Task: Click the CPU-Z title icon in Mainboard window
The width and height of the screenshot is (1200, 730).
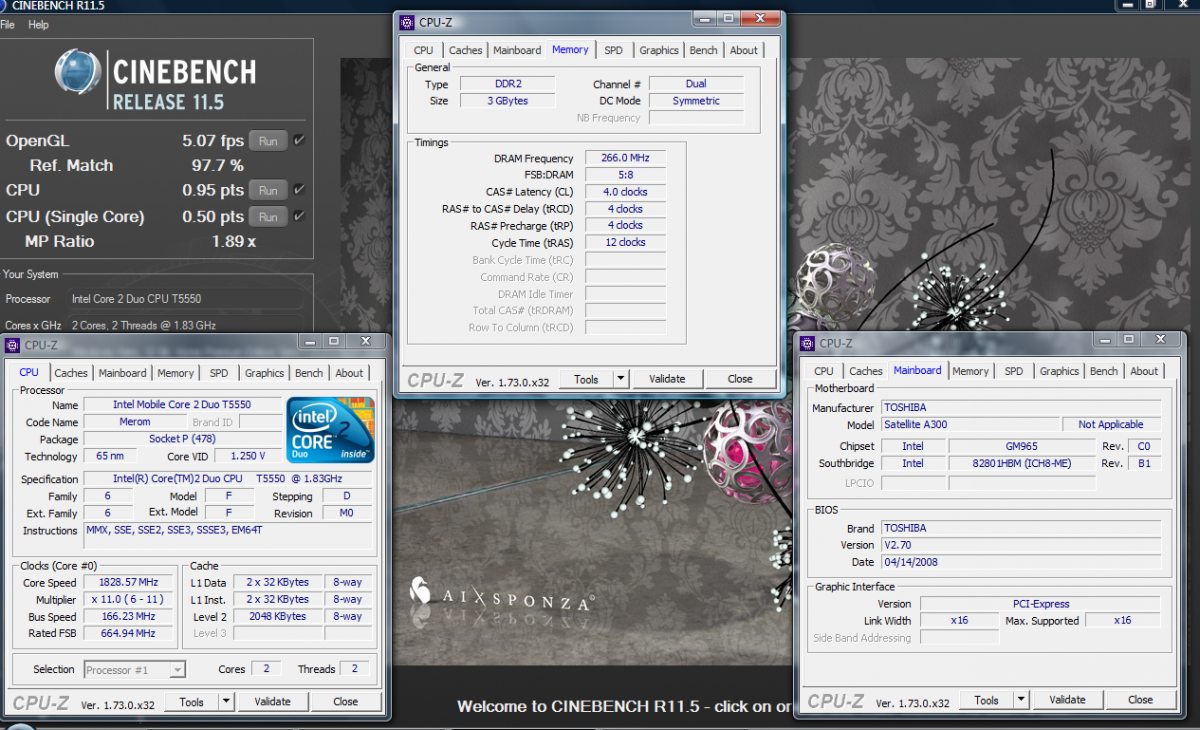Action: (x=806, y=343)
